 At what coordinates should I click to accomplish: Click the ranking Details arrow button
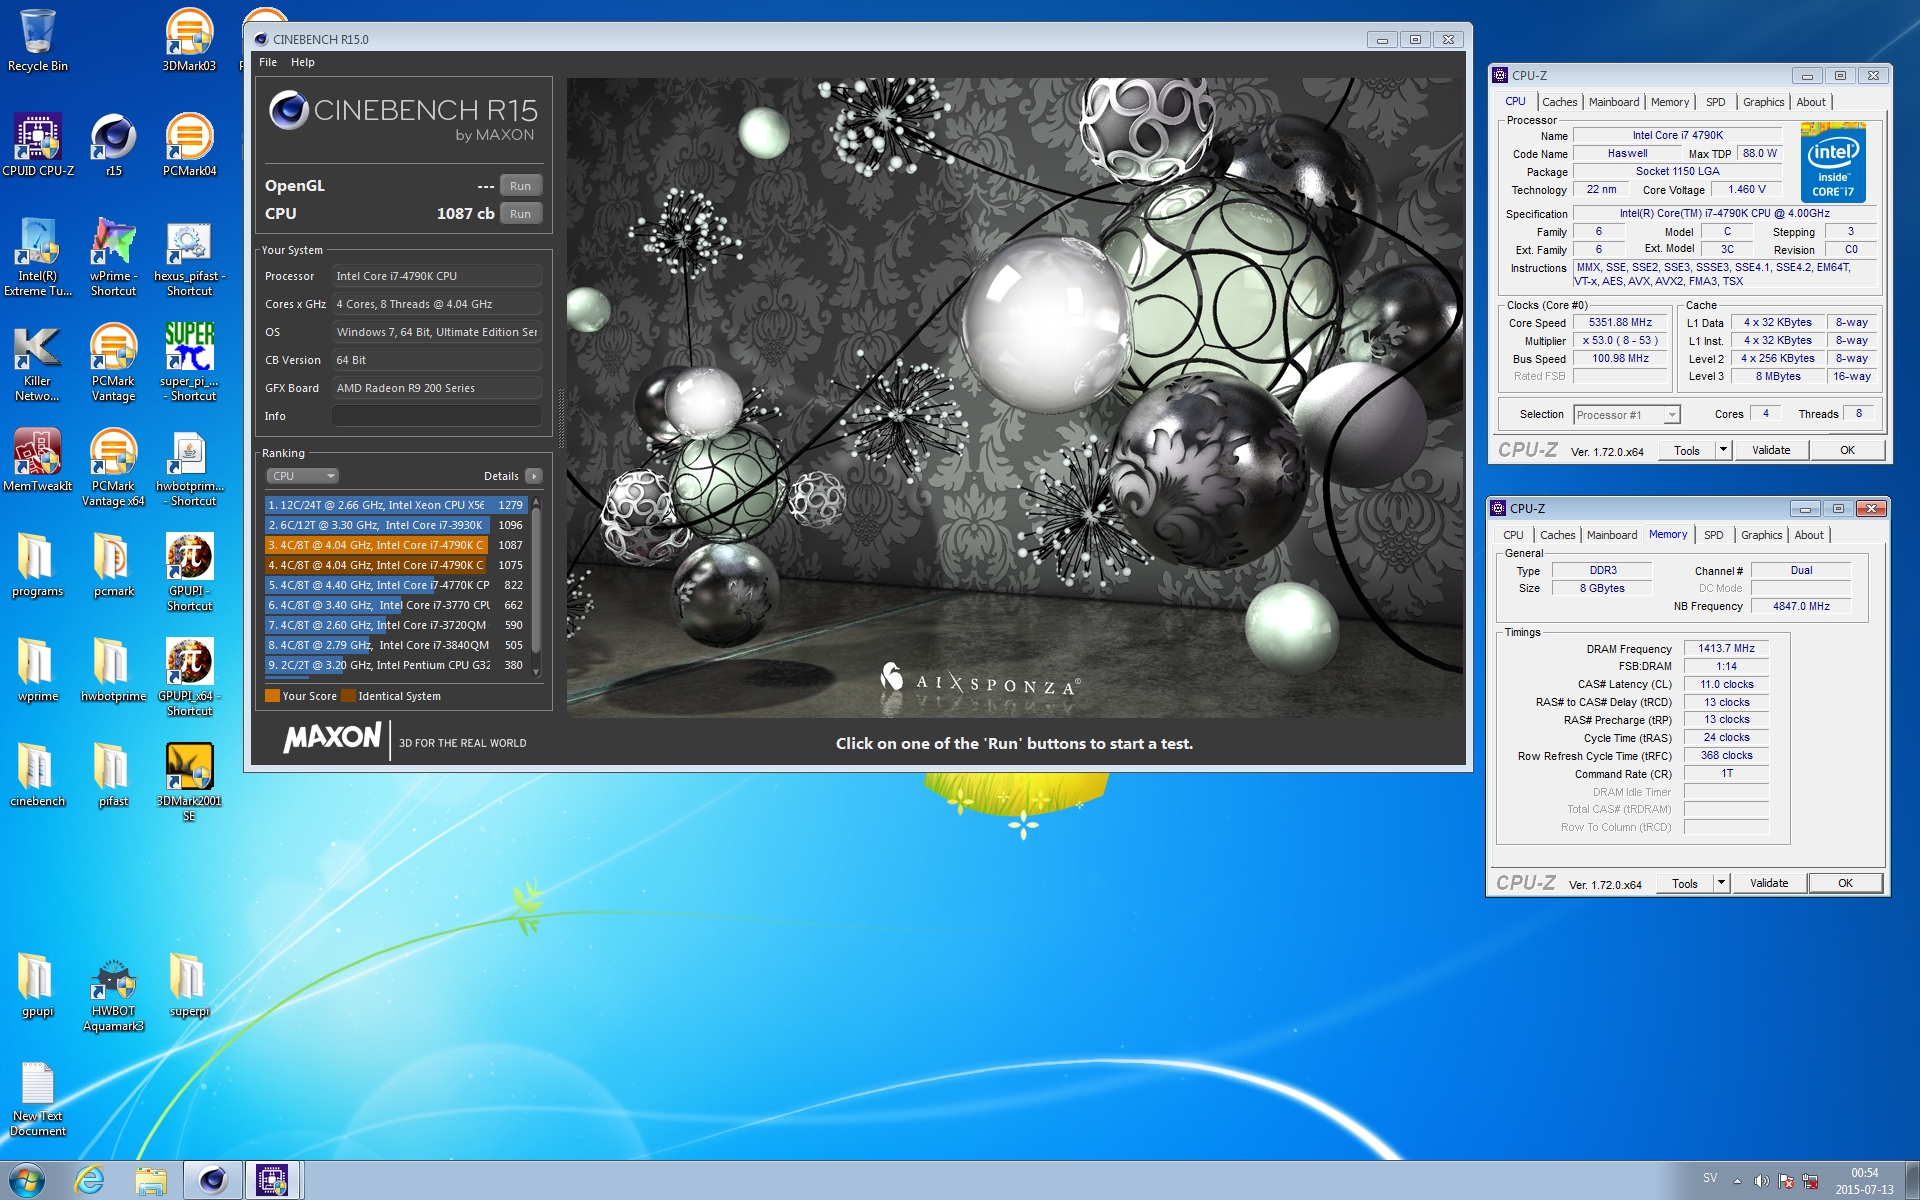[534, 476]
